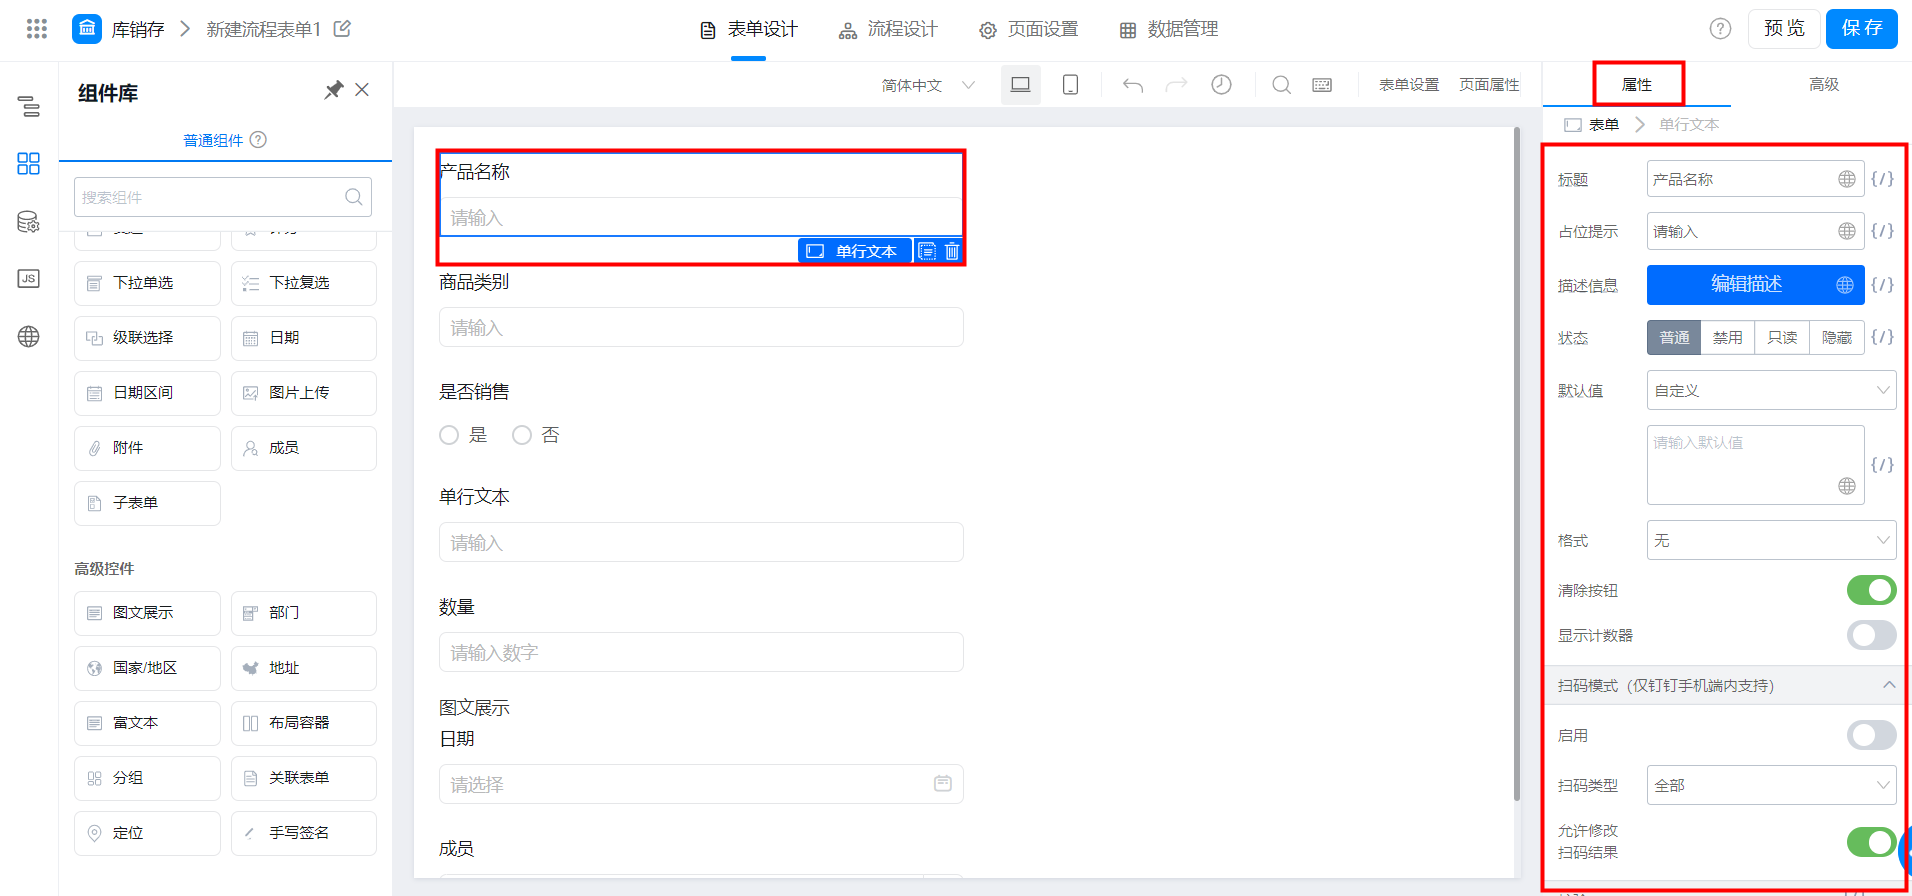Screen dimensions: 1912x896
Task: Click help icon beside 普通组件
Action: tap(258, 139)
